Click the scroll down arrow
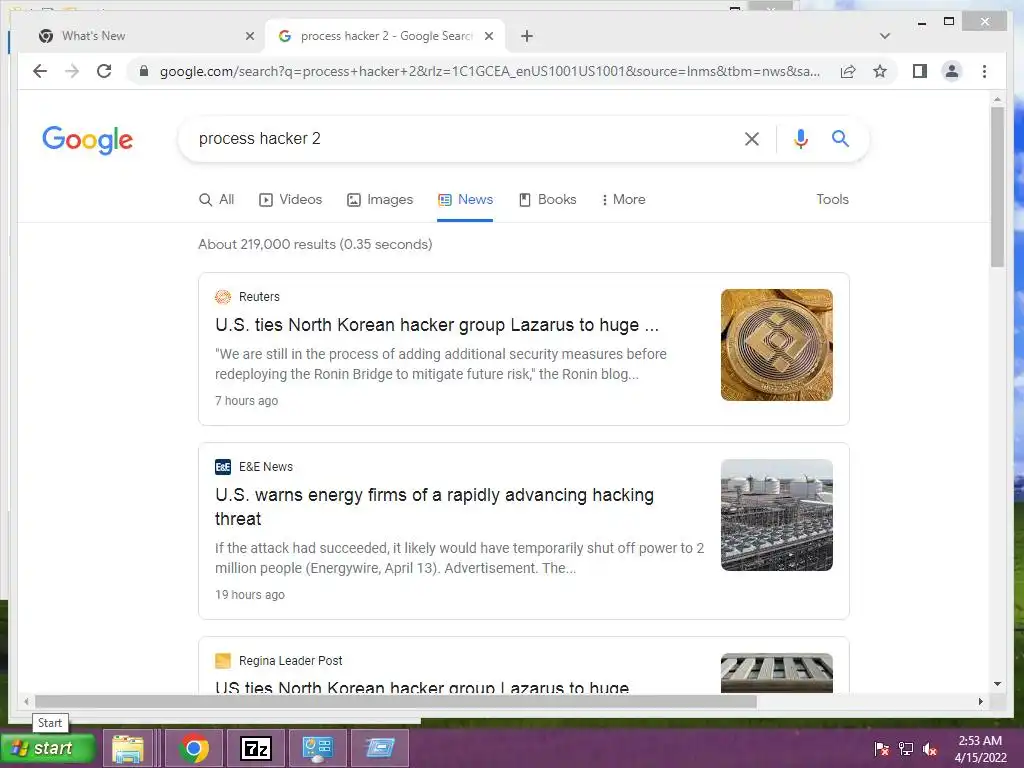 click(x=997, y=684)
